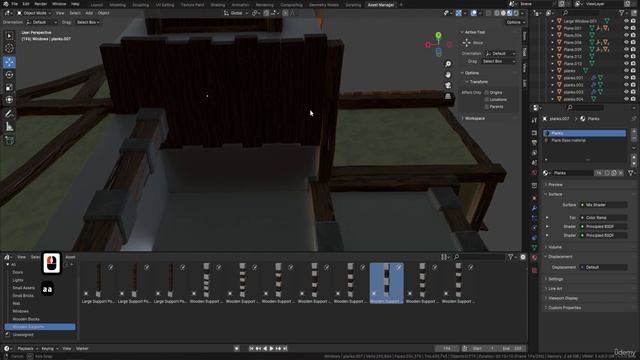Expand the Settings material panel
This screenshot has width=640, height=360.
pyautogui.click(x=555, y=279)
